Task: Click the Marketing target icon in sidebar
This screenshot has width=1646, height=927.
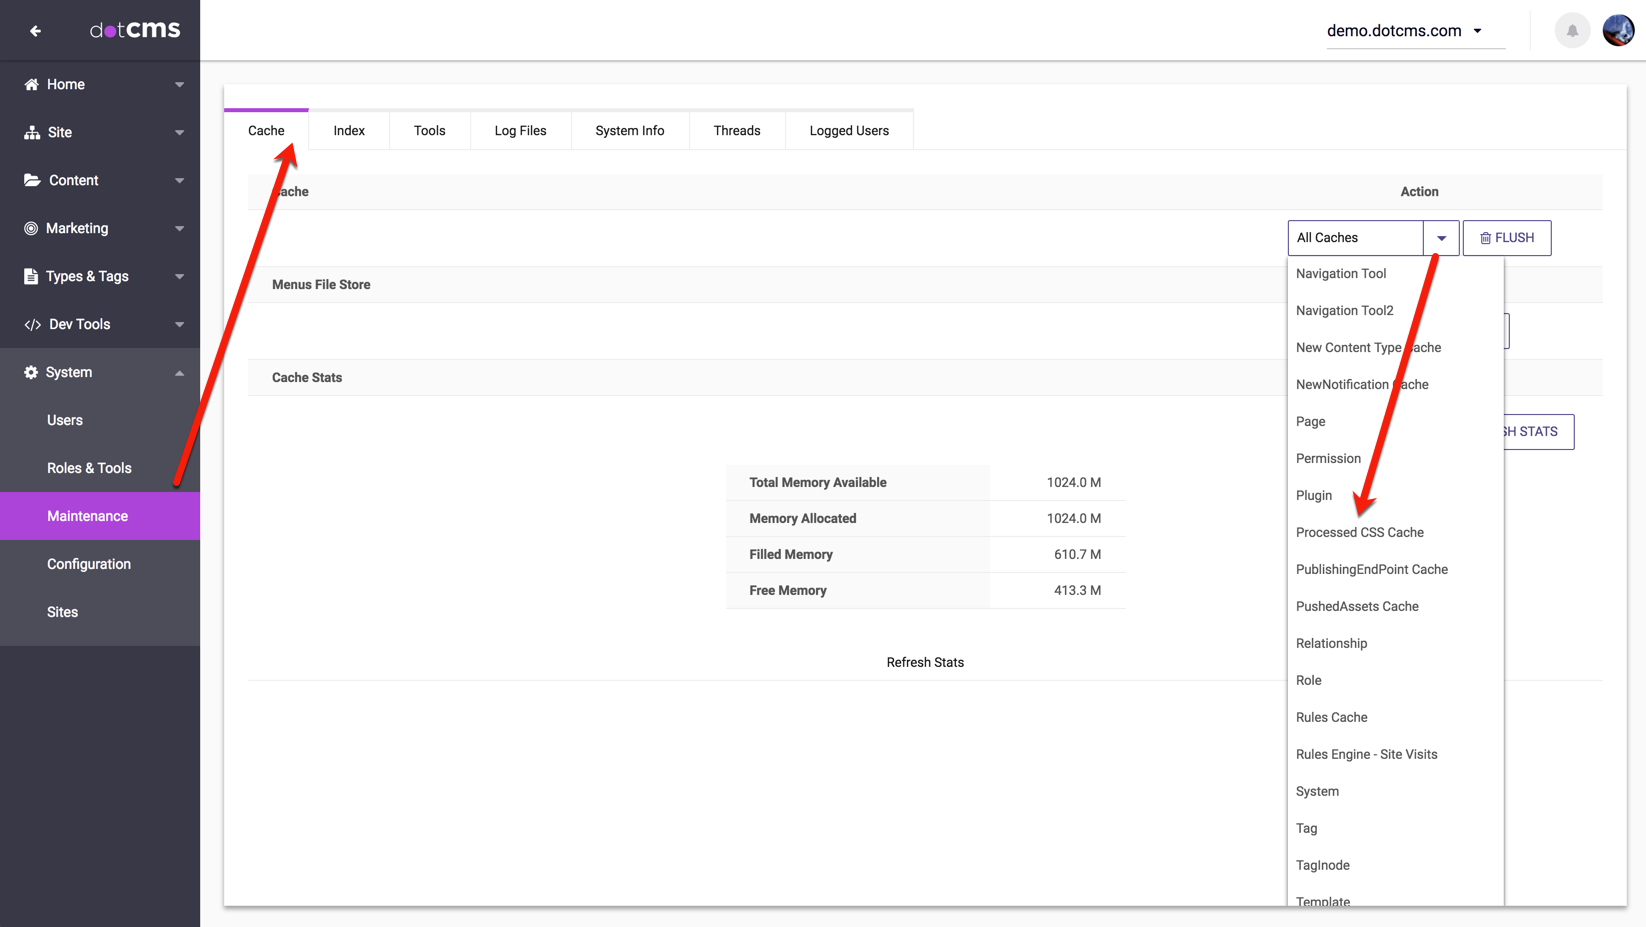Action: [32, 229]
